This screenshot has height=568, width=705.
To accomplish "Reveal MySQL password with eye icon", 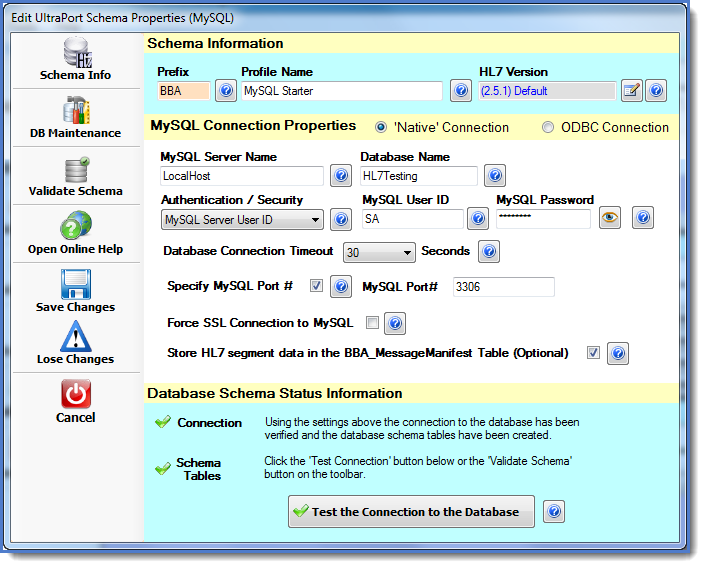I will pyautogui.click(x=610, y=218).
